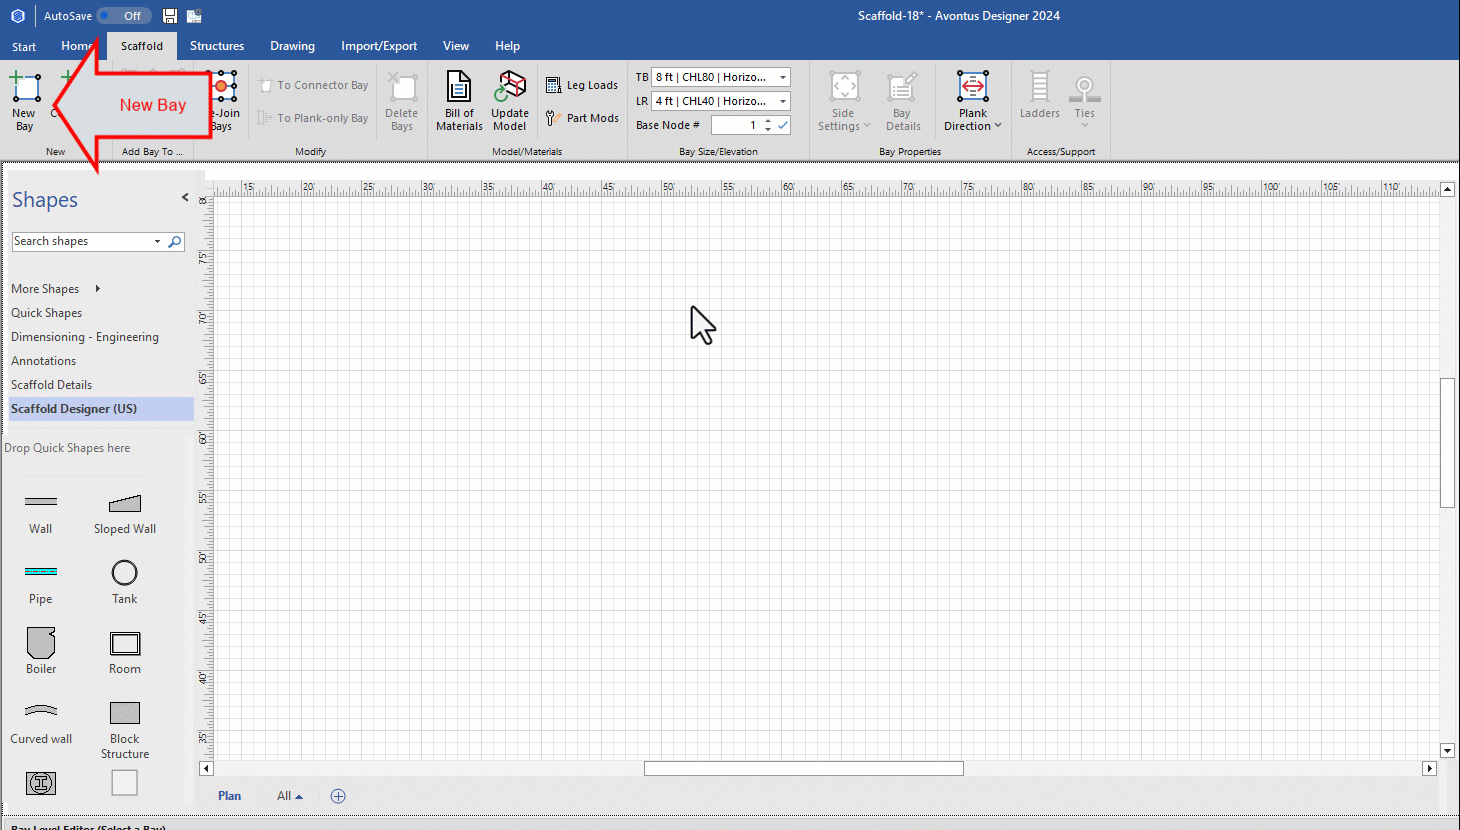Click the New Bay icon
Screen dimensions: 1460x830
[24, 90]
